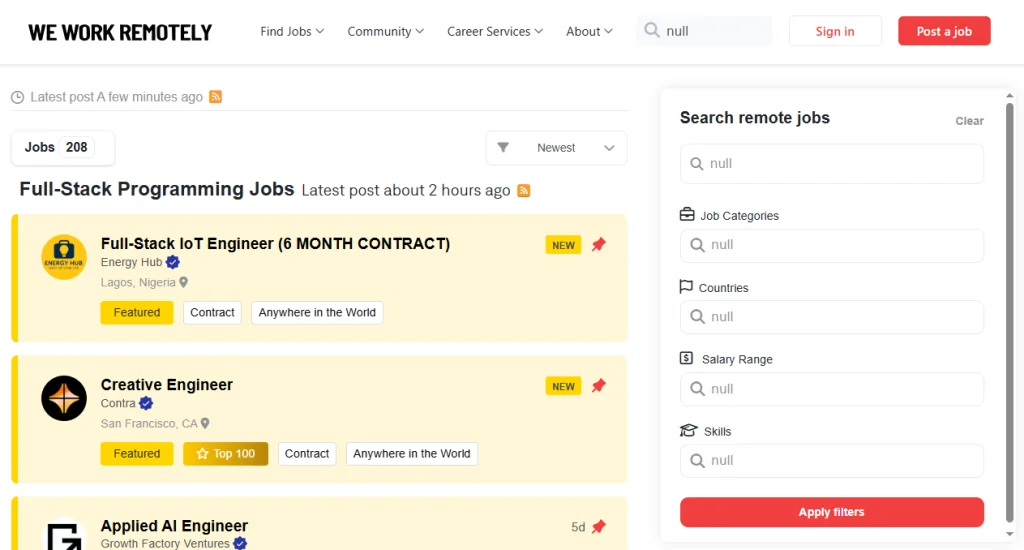Open the RSS feed icon beside Latest post
The height and width of the screenshot is (550, 1024).
(216, 97)
